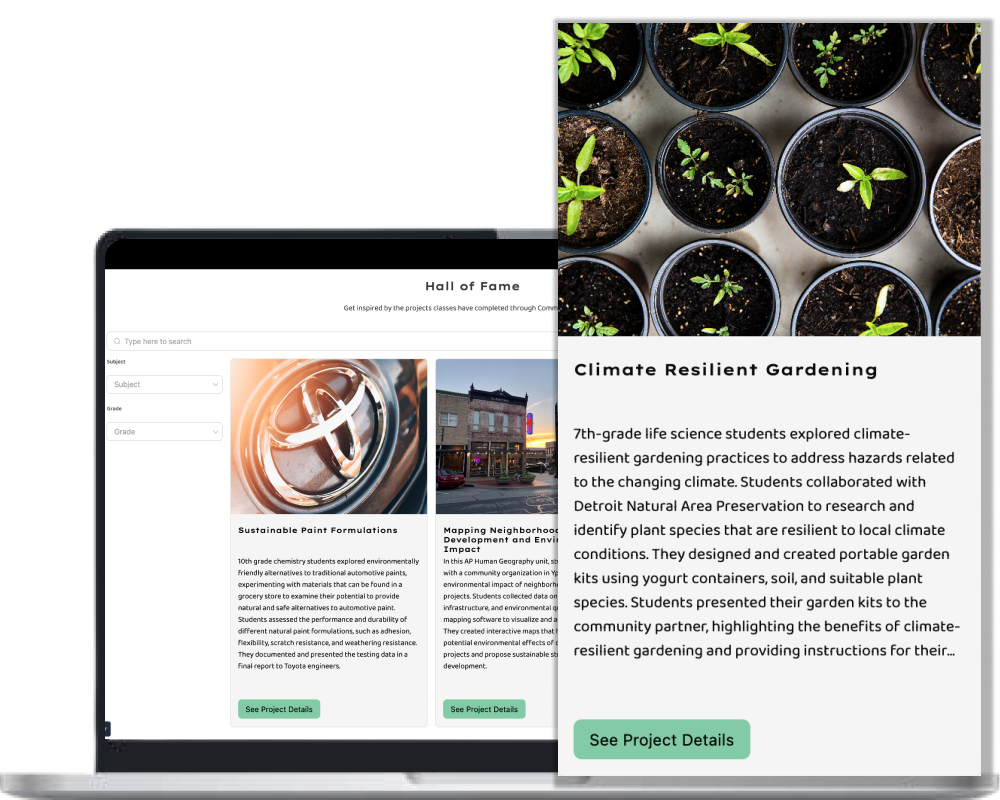See Project Details for Mapping Neighborhood project
The height and width of the screenshot is (800, 1000).
click(484, 709)
